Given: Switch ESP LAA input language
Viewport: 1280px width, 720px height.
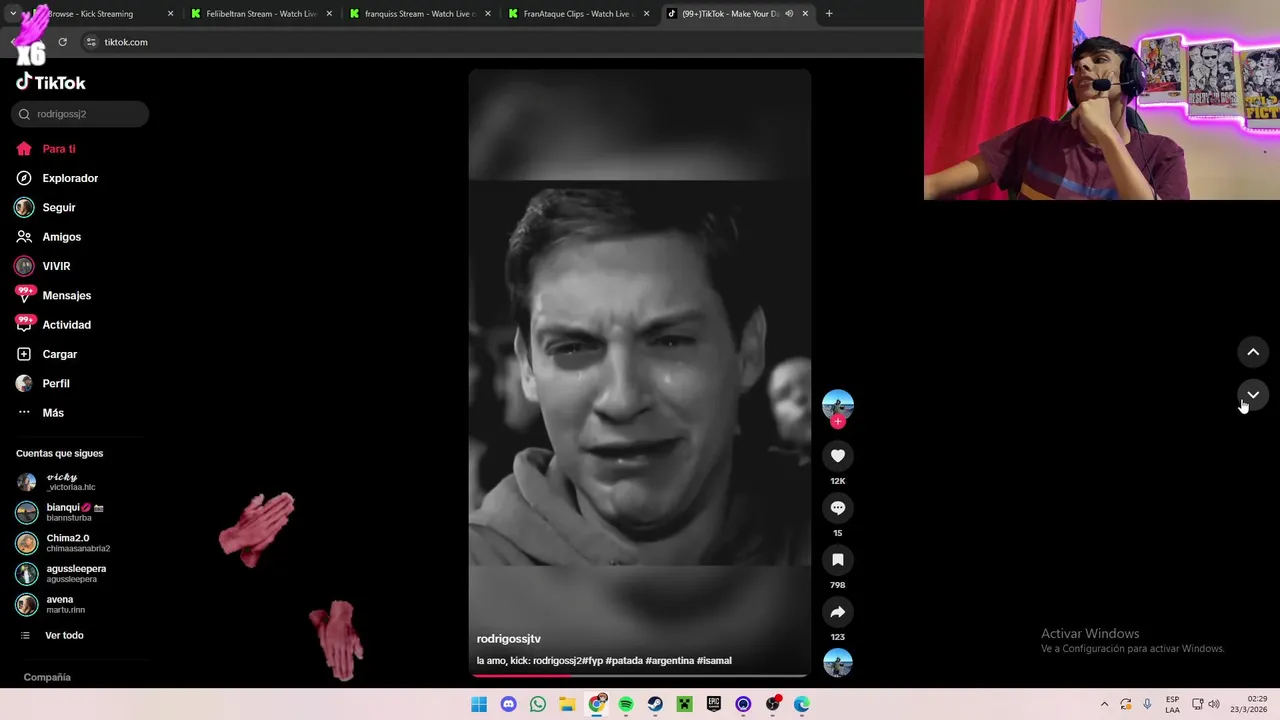Looking at the screenshot, I should (x=1172, y=704).
